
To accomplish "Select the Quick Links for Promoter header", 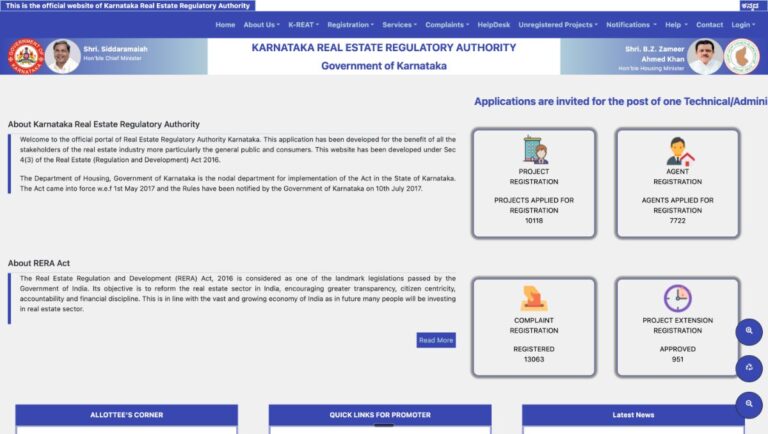I will (380, 415).
